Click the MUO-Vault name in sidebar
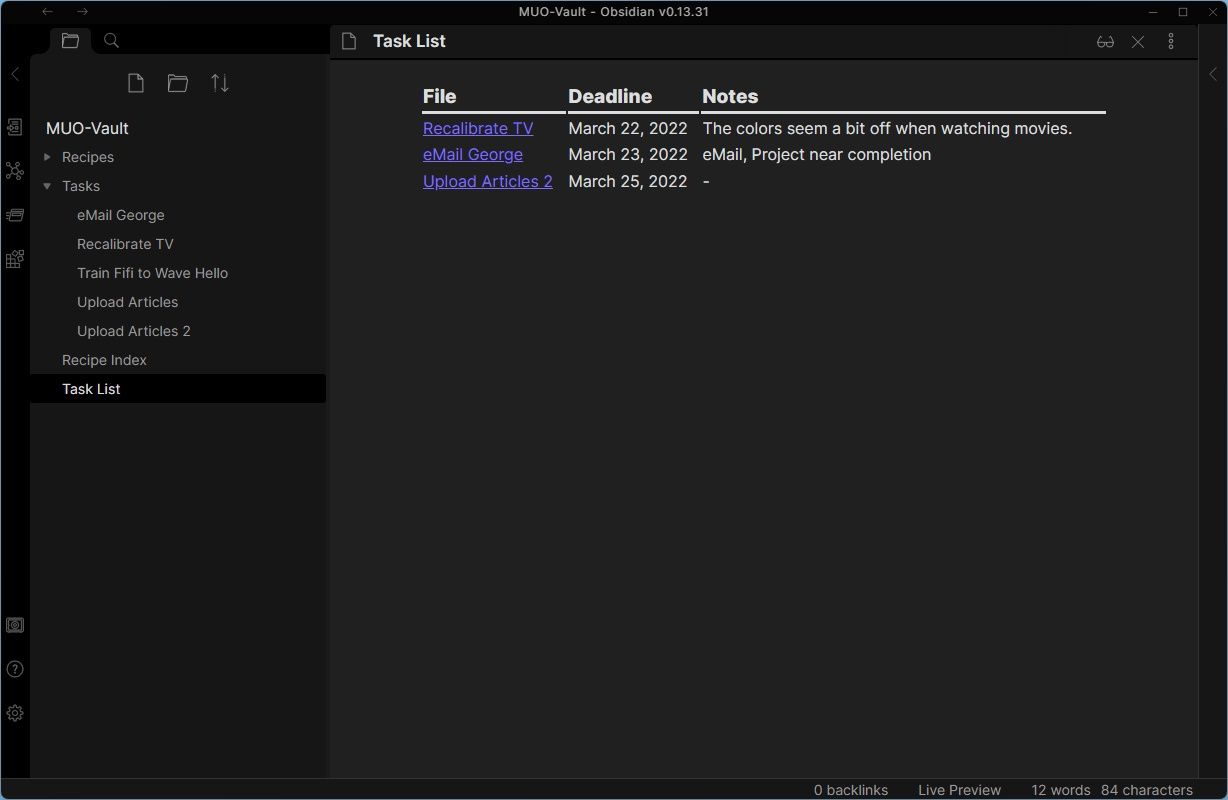Viewport: 1228px width, 800px height. [x=87, y=128]
